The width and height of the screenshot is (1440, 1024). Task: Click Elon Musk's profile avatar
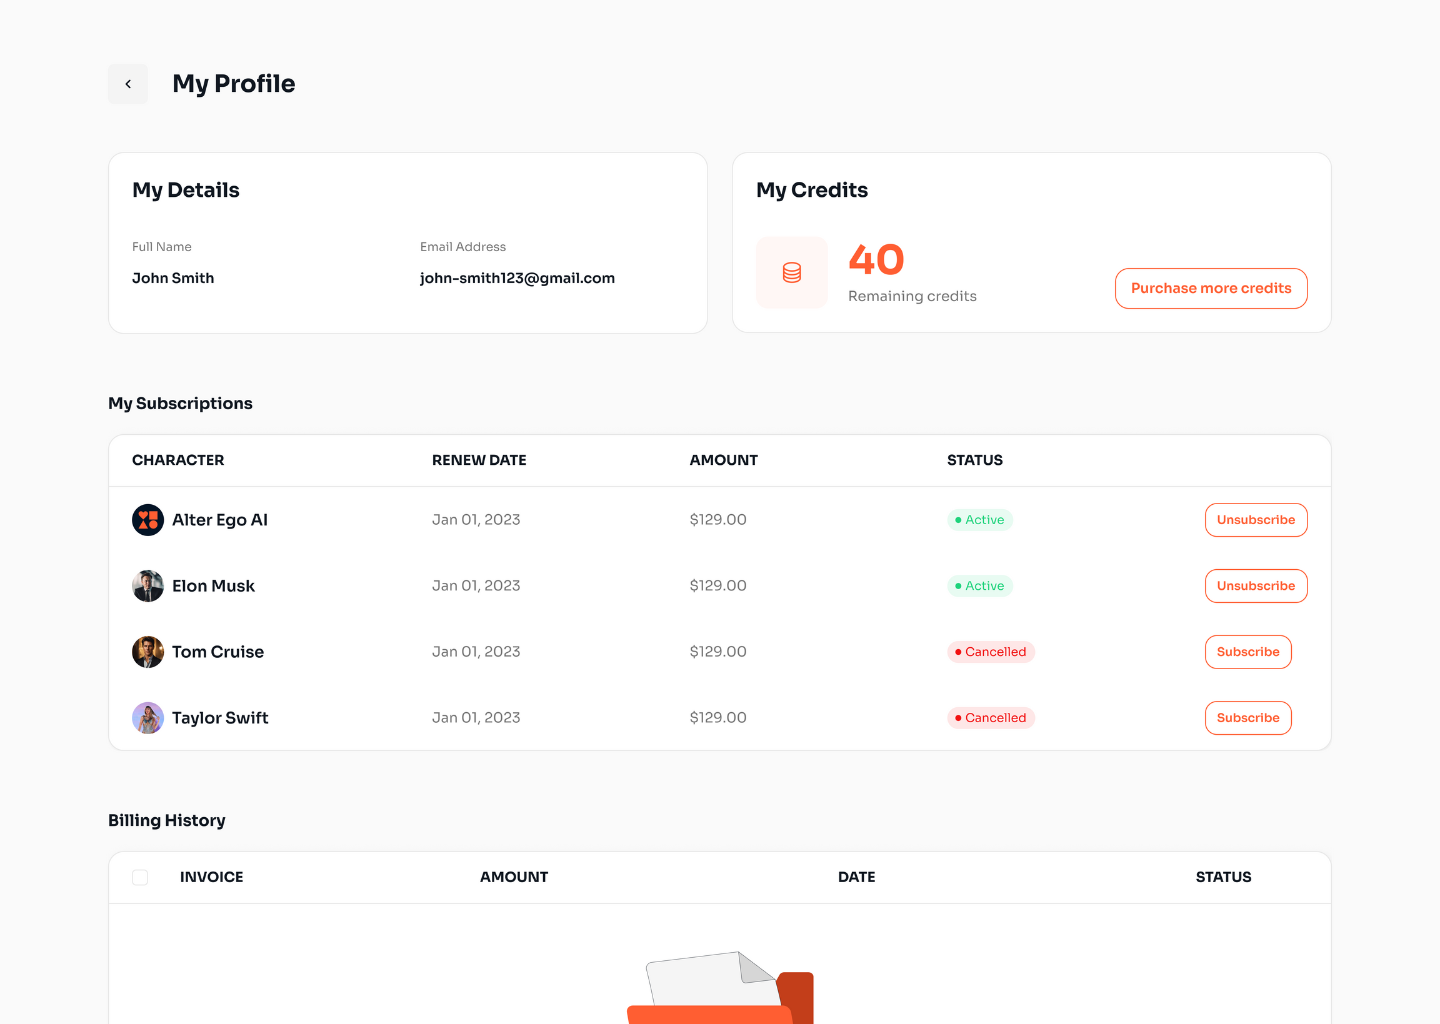(148, 586)
